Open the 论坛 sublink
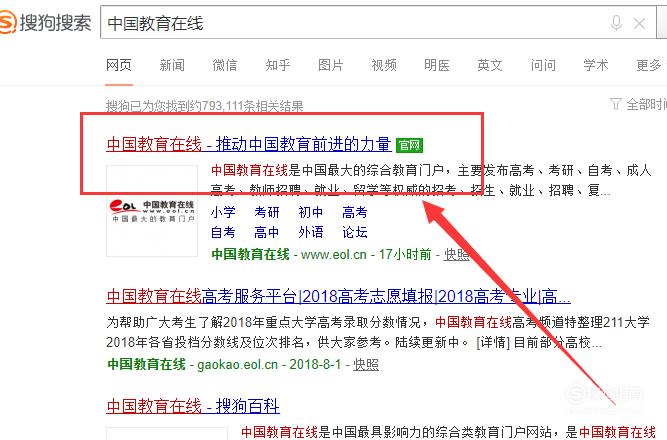This screenshot has width=667, height=440. click(x=354, y=232)
